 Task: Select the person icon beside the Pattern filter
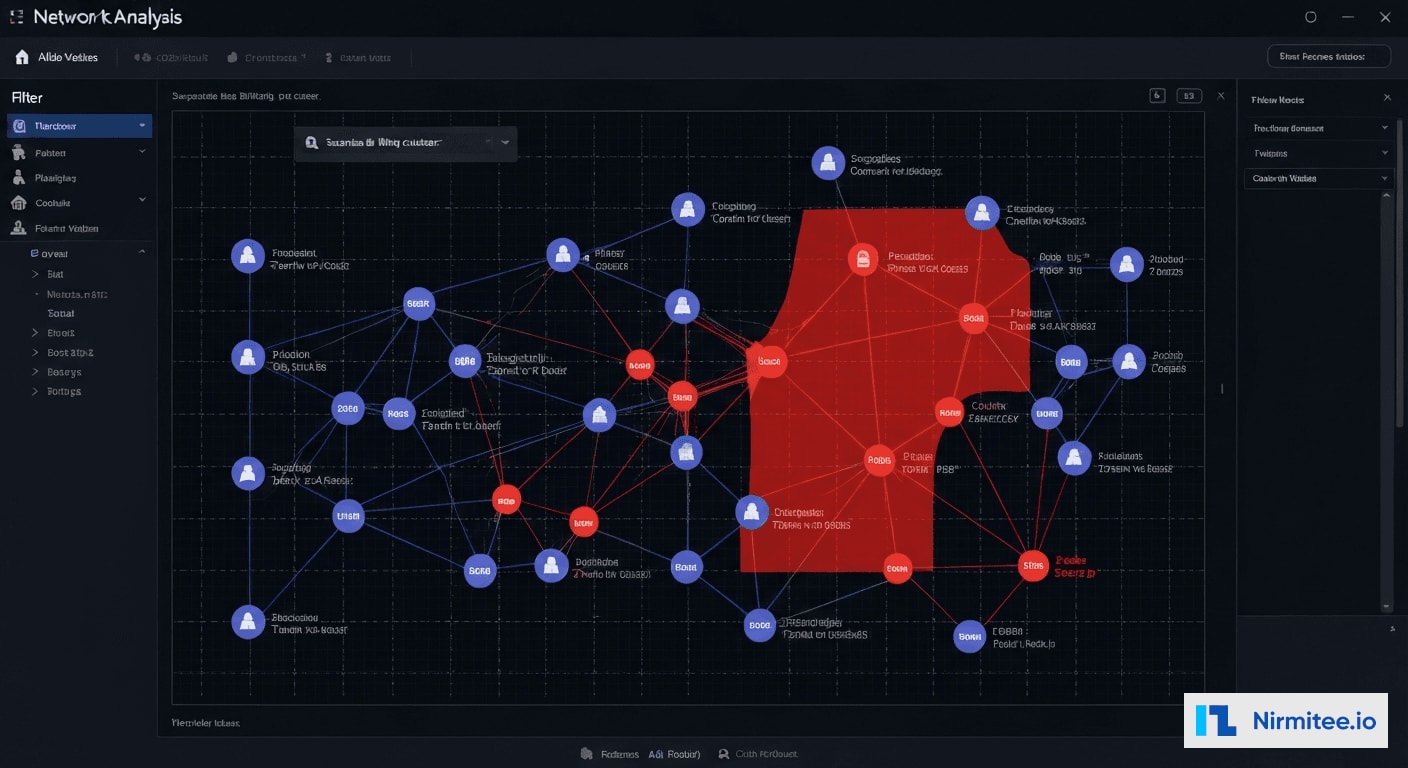click(x=18, y=151)
